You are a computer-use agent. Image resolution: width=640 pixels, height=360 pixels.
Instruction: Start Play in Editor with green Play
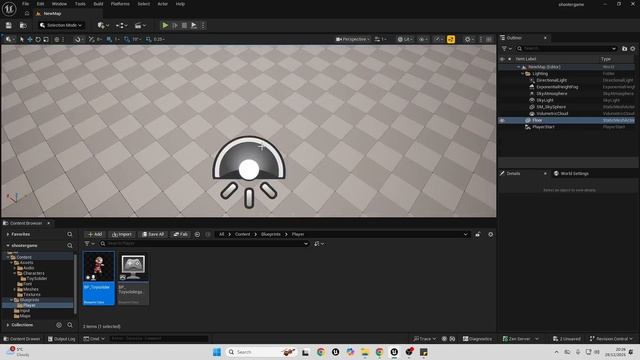point(165,25)
